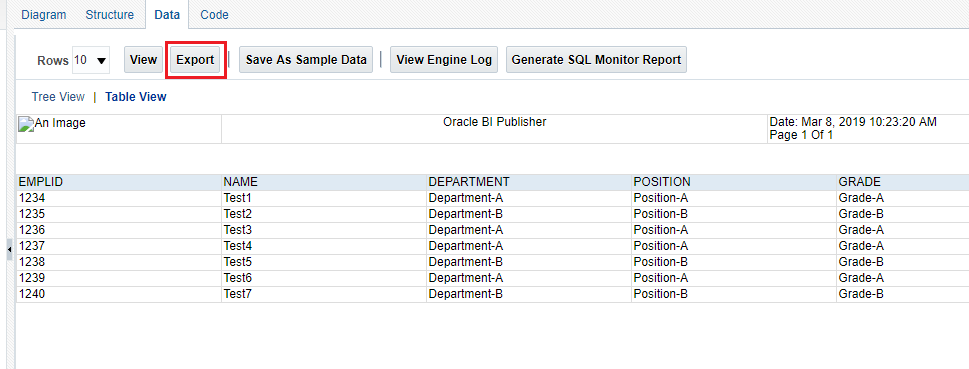Collapse the left pane with arrow handle
969x369 pixels.
click(x=9, y=249)
